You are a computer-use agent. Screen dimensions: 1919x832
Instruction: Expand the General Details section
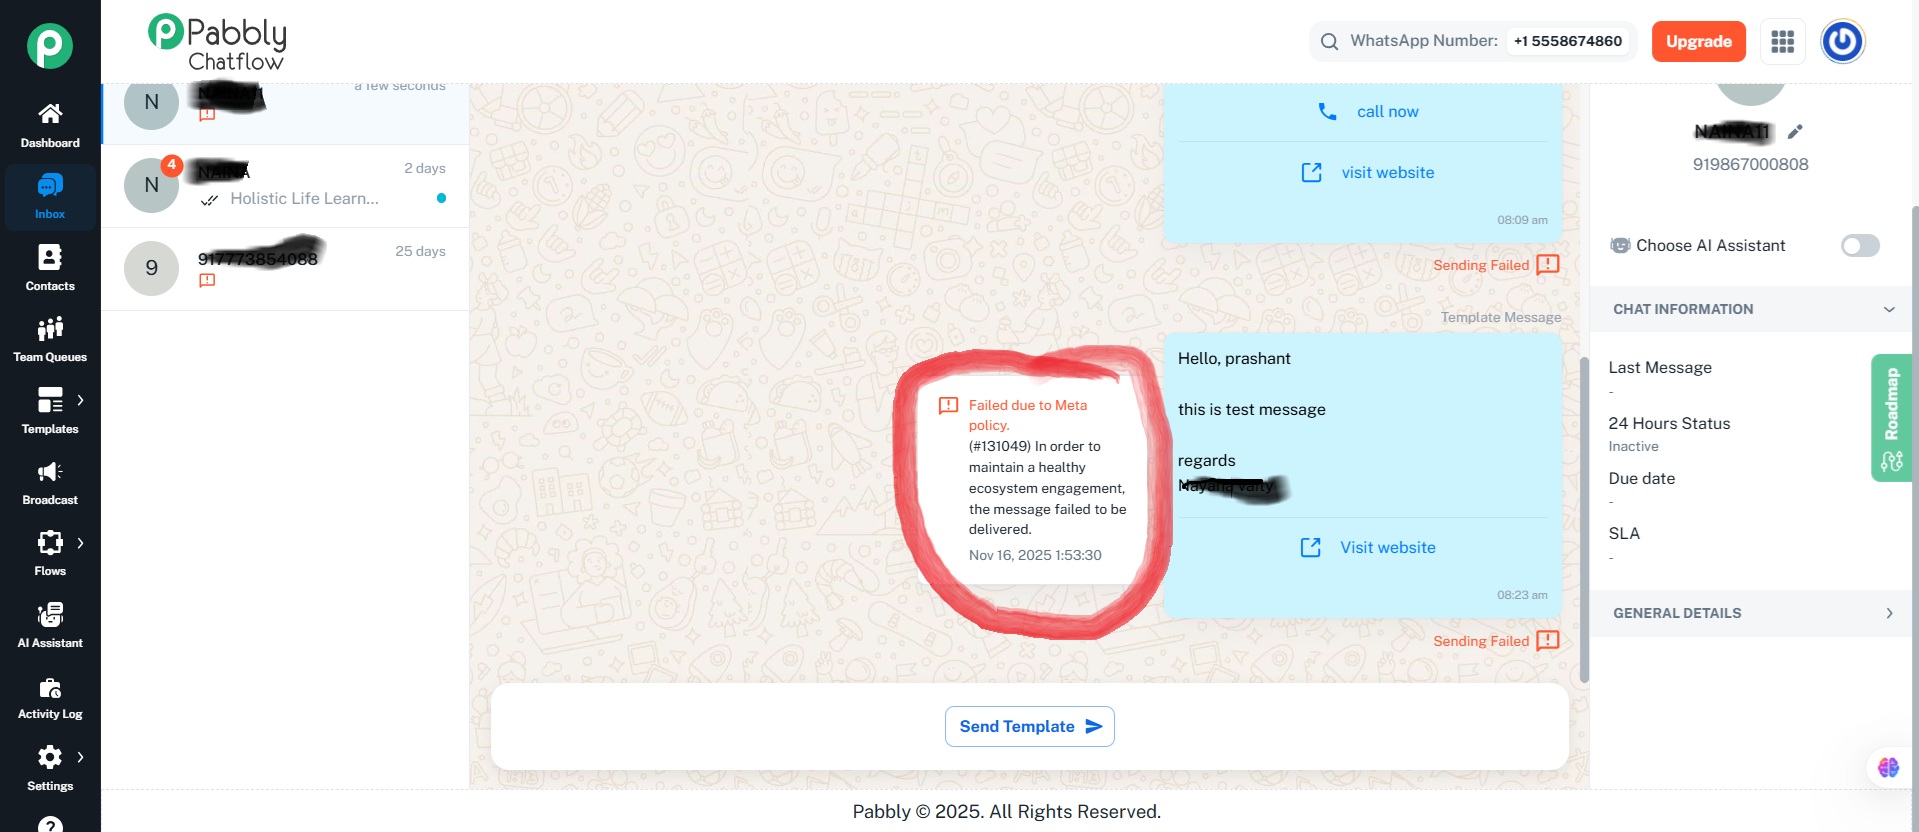1888,614
